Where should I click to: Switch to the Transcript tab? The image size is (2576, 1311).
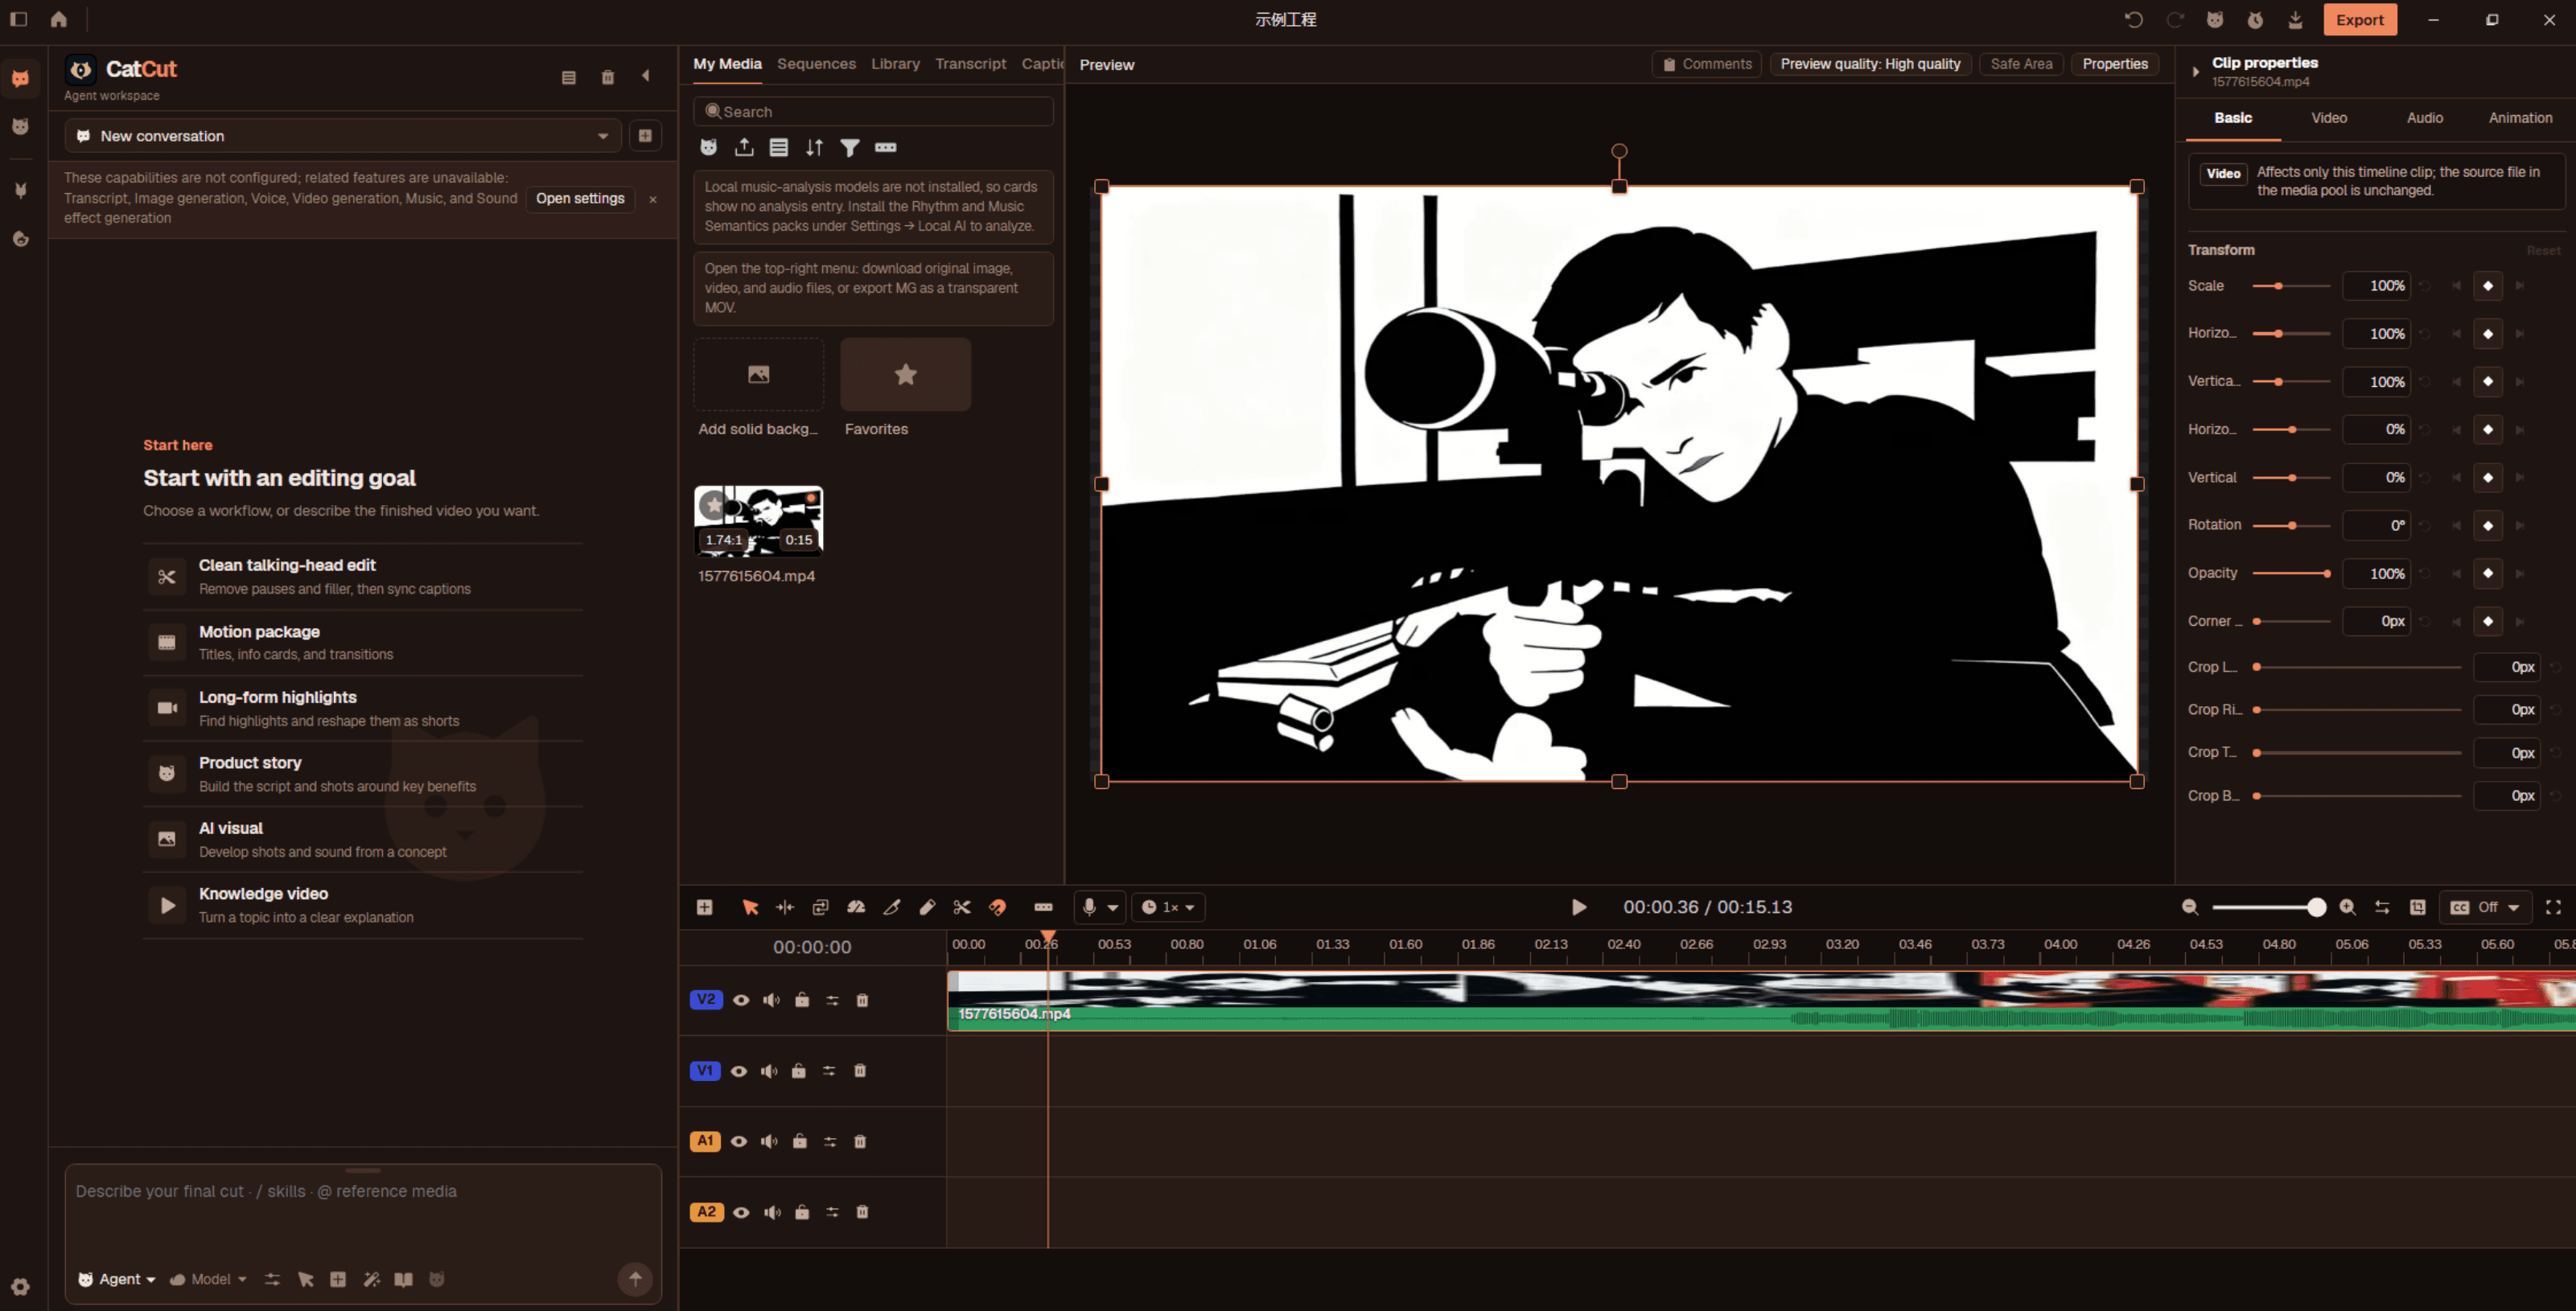point(970,64)
